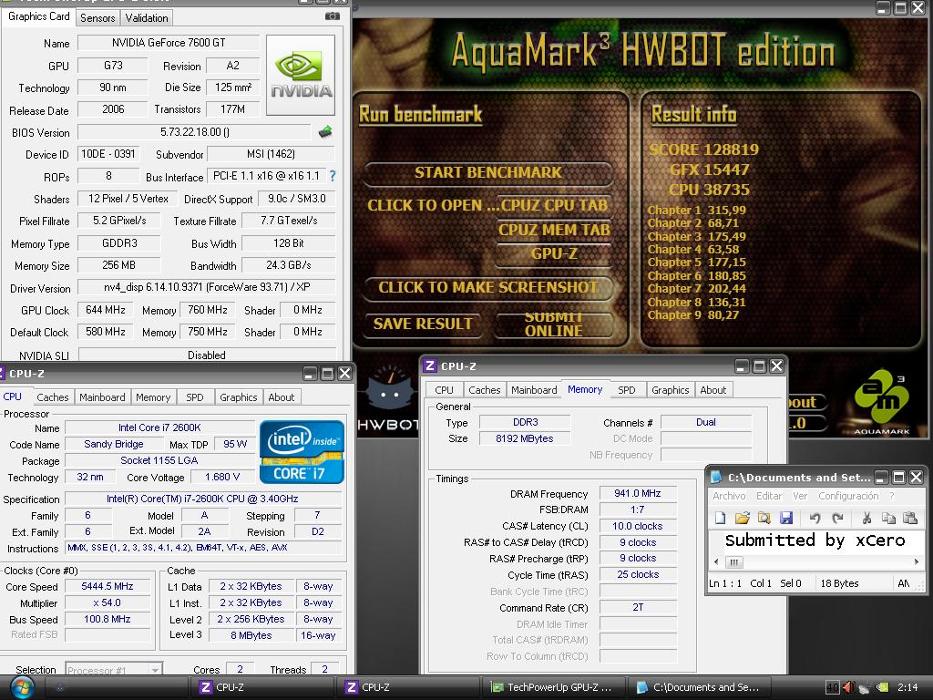The image size is (933, 700).
Task: Switch to Sensors tab in GPU-Z
Action: (x=98, y=18)
